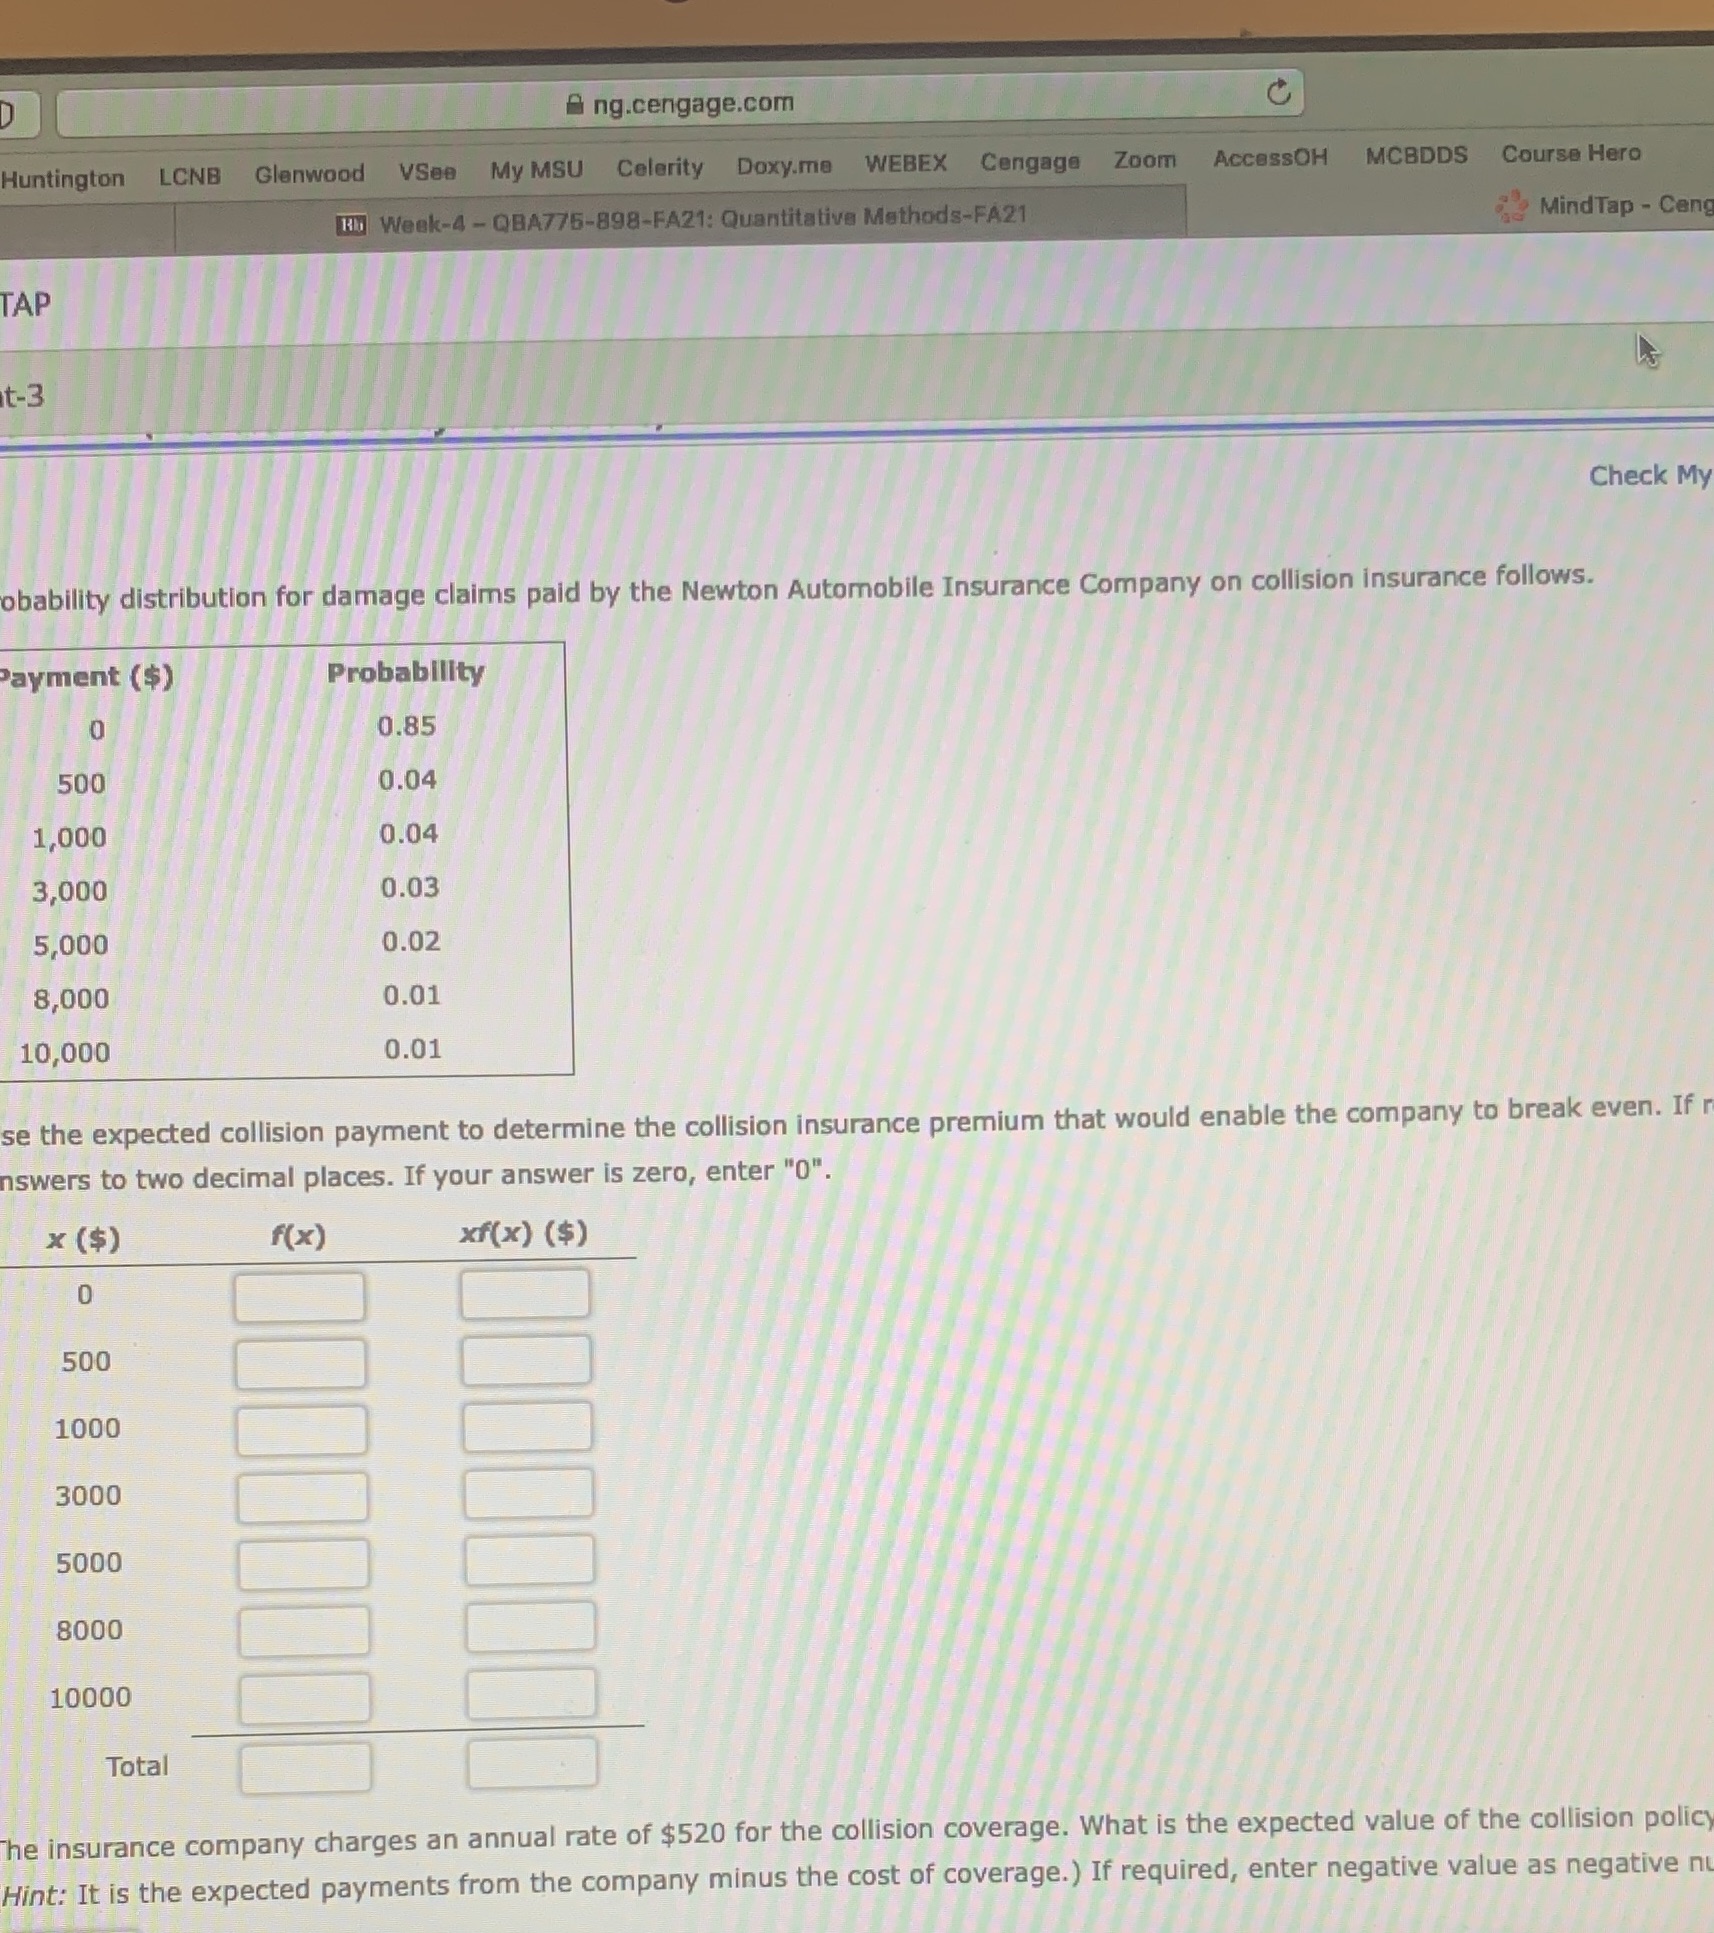Click f(x) input for x = 500
The width and height of the screenshot is (1714, 1933).
(x=300, y=1364)
